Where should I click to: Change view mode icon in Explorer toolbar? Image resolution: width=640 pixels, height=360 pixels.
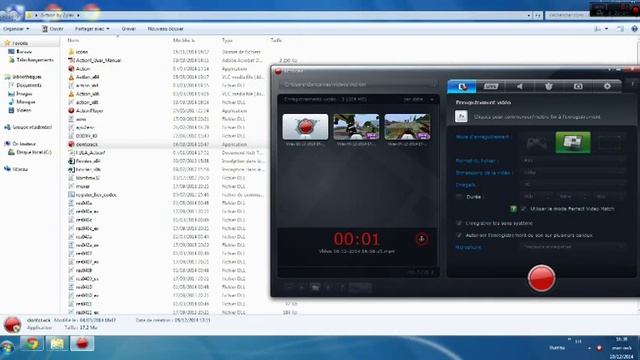(598, 29)
